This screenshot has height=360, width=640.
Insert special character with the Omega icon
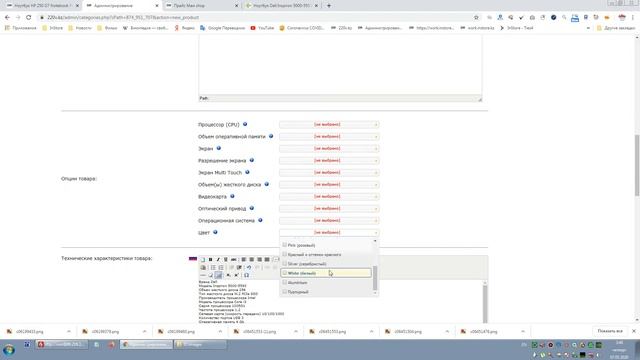(246, 275)
